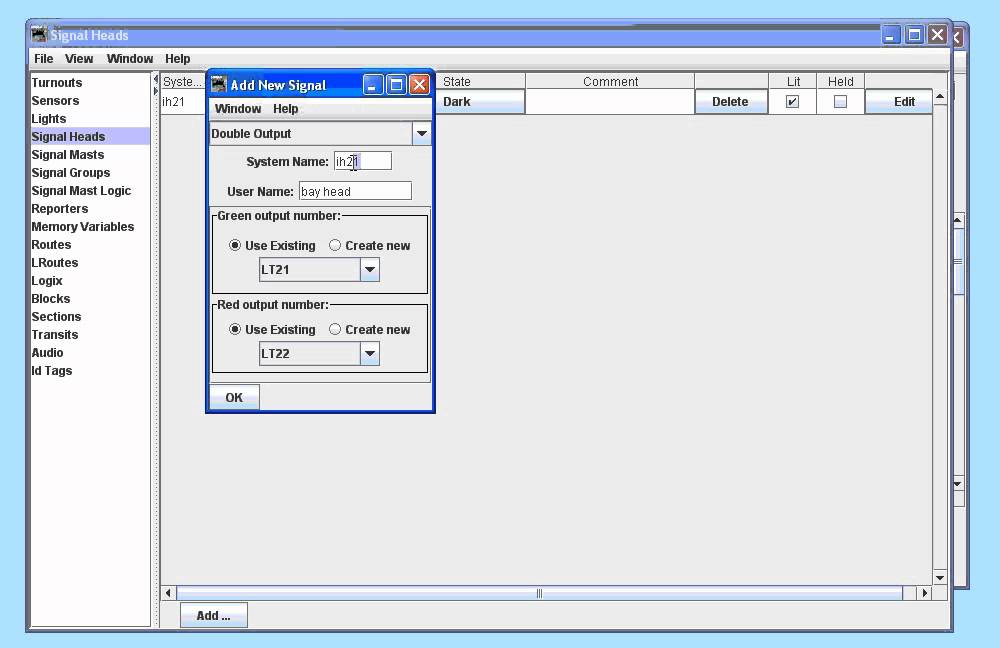Select Reporters in the side list
1000x648 pixels.
click(91, 209)
